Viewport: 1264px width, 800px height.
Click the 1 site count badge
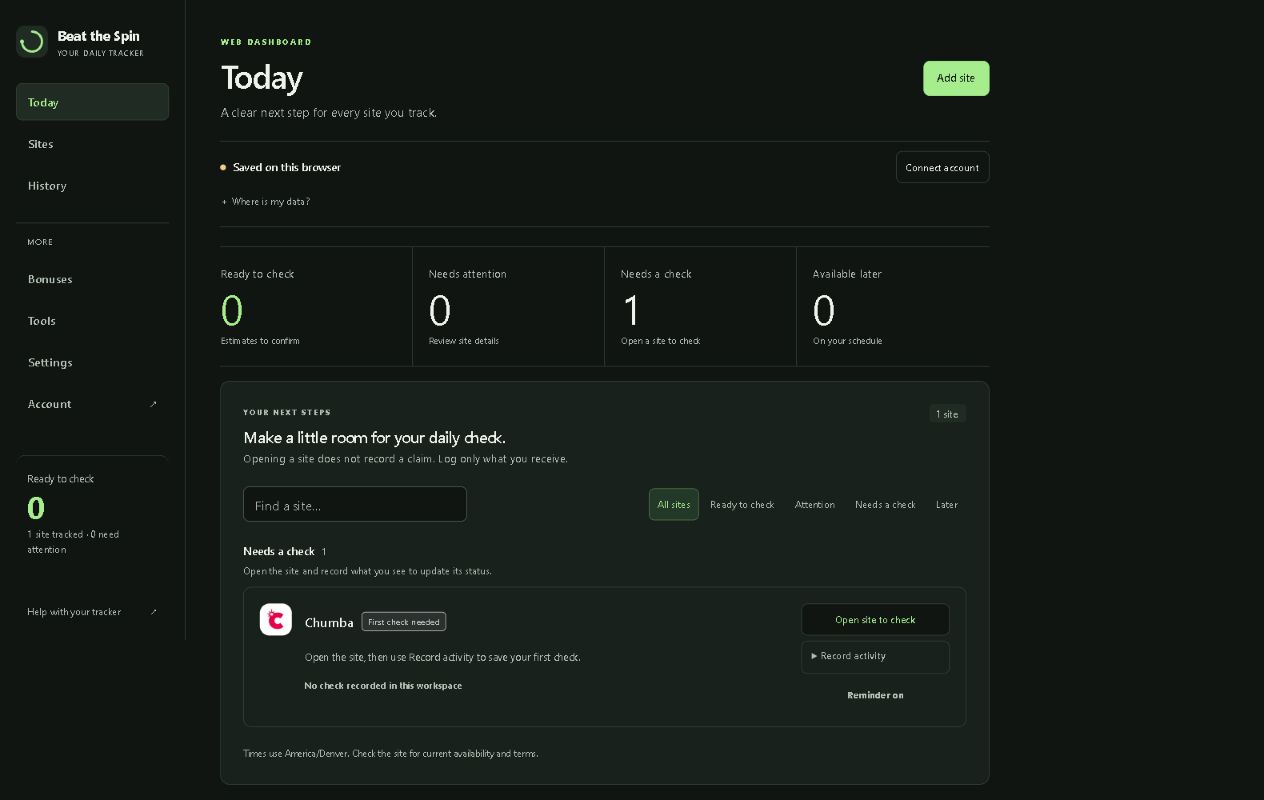point(947,414)
